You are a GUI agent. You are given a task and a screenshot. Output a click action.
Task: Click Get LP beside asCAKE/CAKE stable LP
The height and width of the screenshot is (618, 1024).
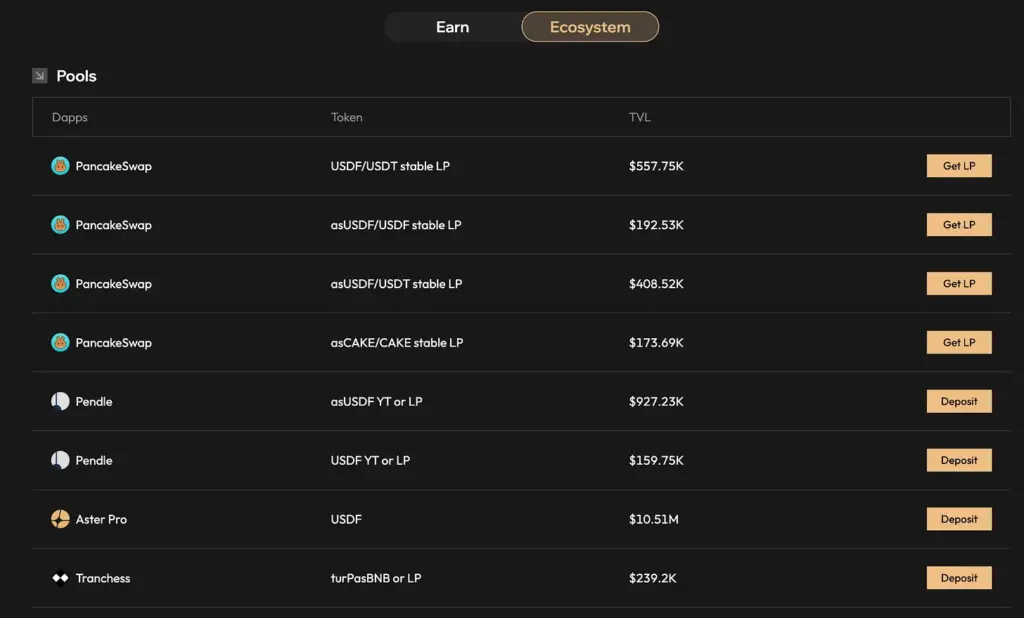pyautogui.click(x=958, y=342)
